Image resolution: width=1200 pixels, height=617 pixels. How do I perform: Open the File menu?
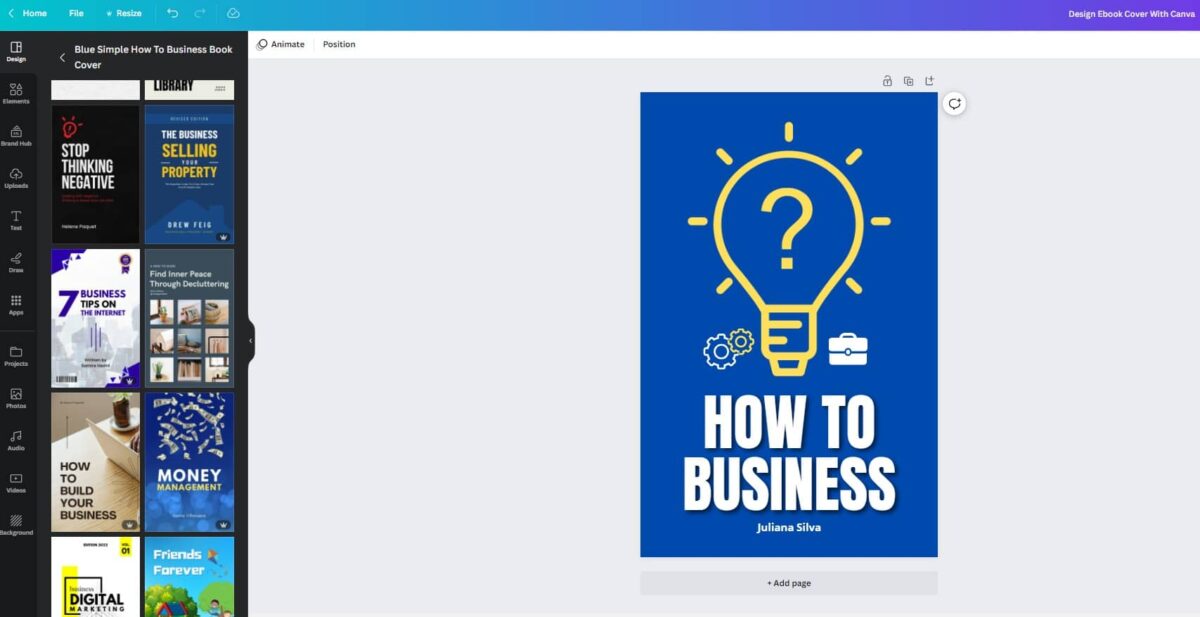[76, 13]
